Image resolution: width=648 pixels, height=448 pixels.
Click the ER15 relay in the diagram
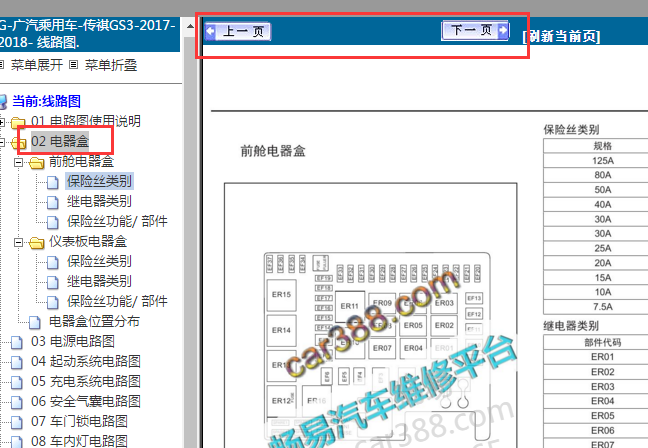281,295
